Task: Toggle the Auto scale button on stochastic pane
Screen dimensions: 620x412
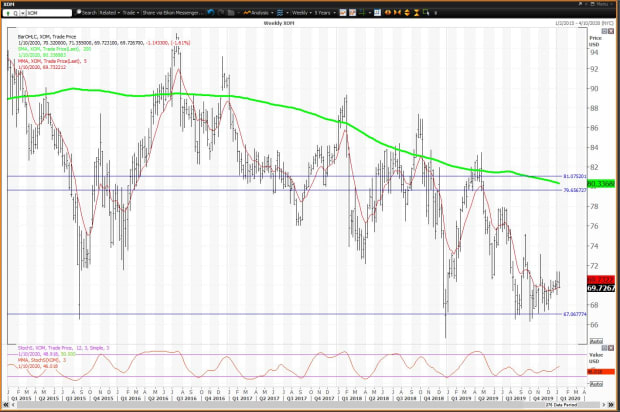Action: pos(594,382)
